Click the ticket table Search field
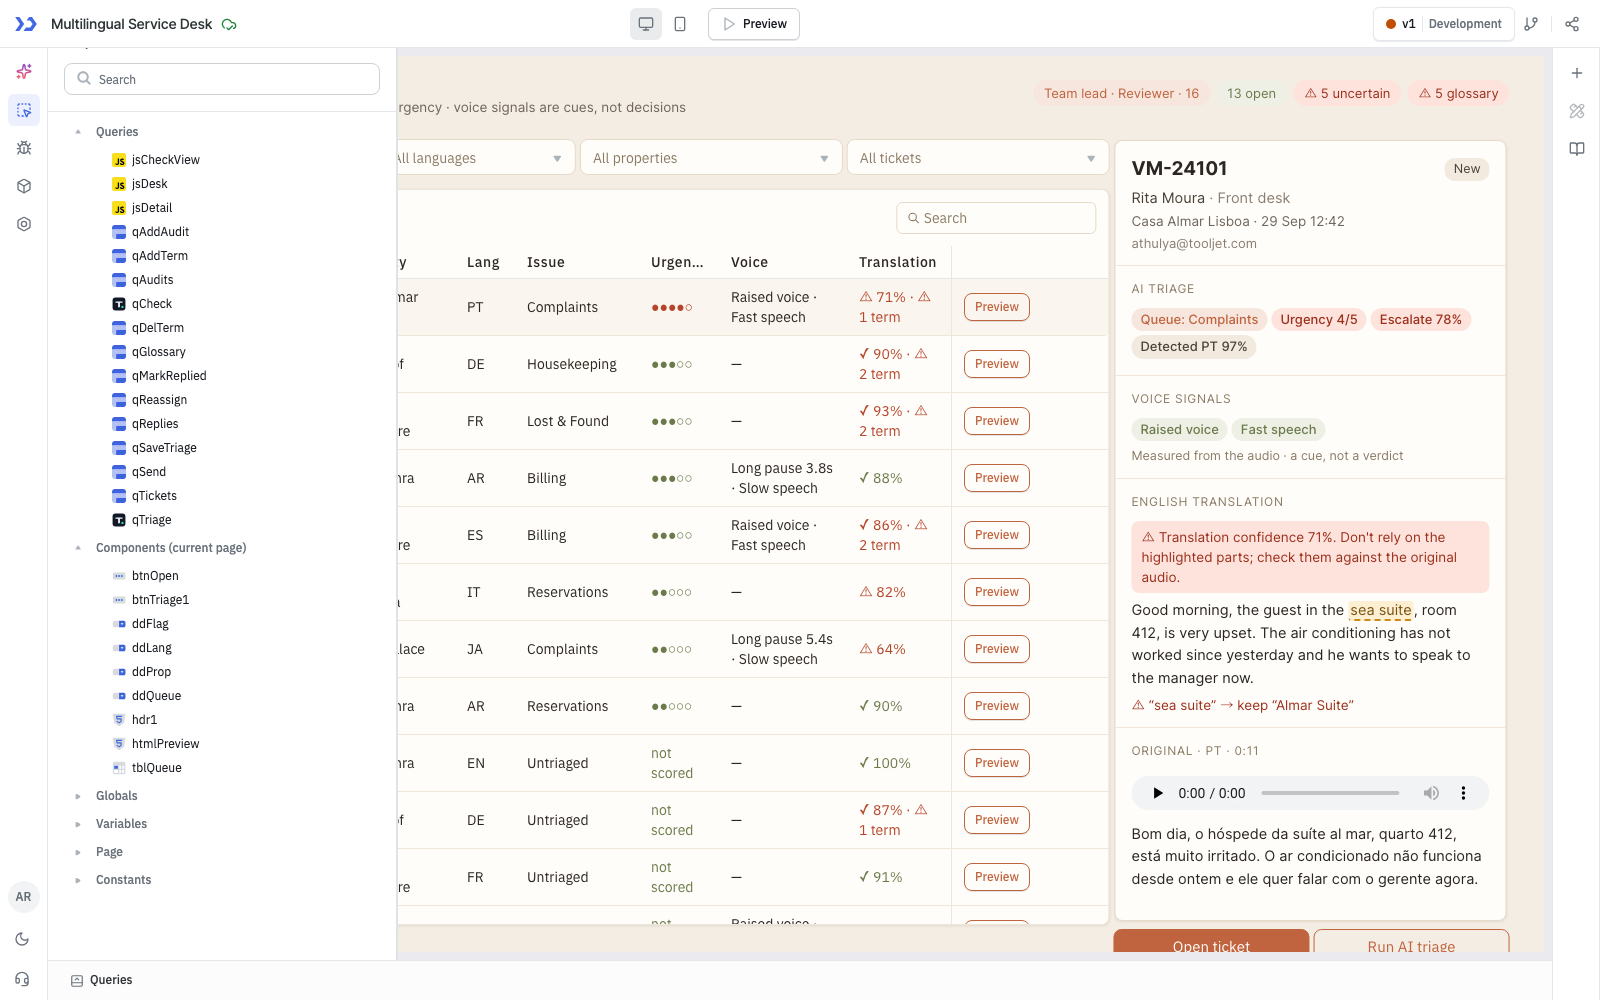1600x1000 pixels. [x=996, y=218]
